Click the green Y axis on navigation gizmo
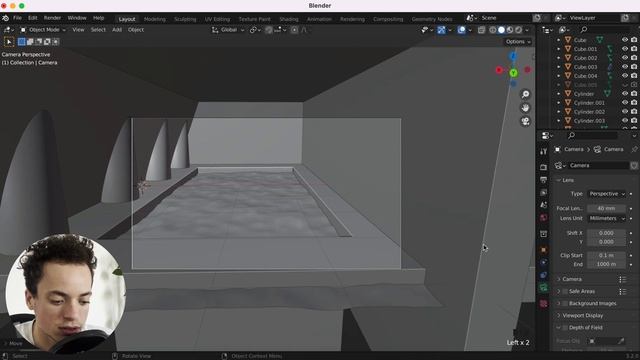The width and height of the screenshot is (640, 360). point(513,73)
